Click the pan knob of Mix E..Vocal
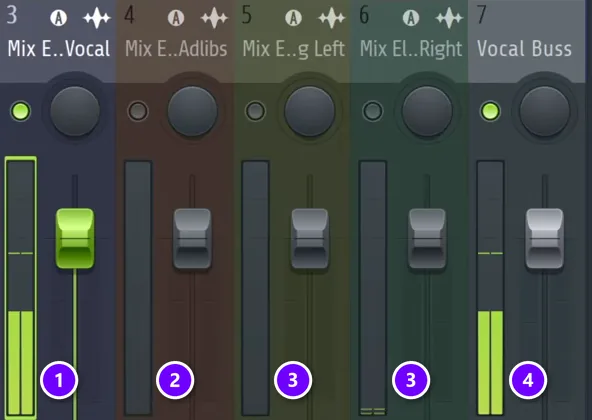 point(75,111)
